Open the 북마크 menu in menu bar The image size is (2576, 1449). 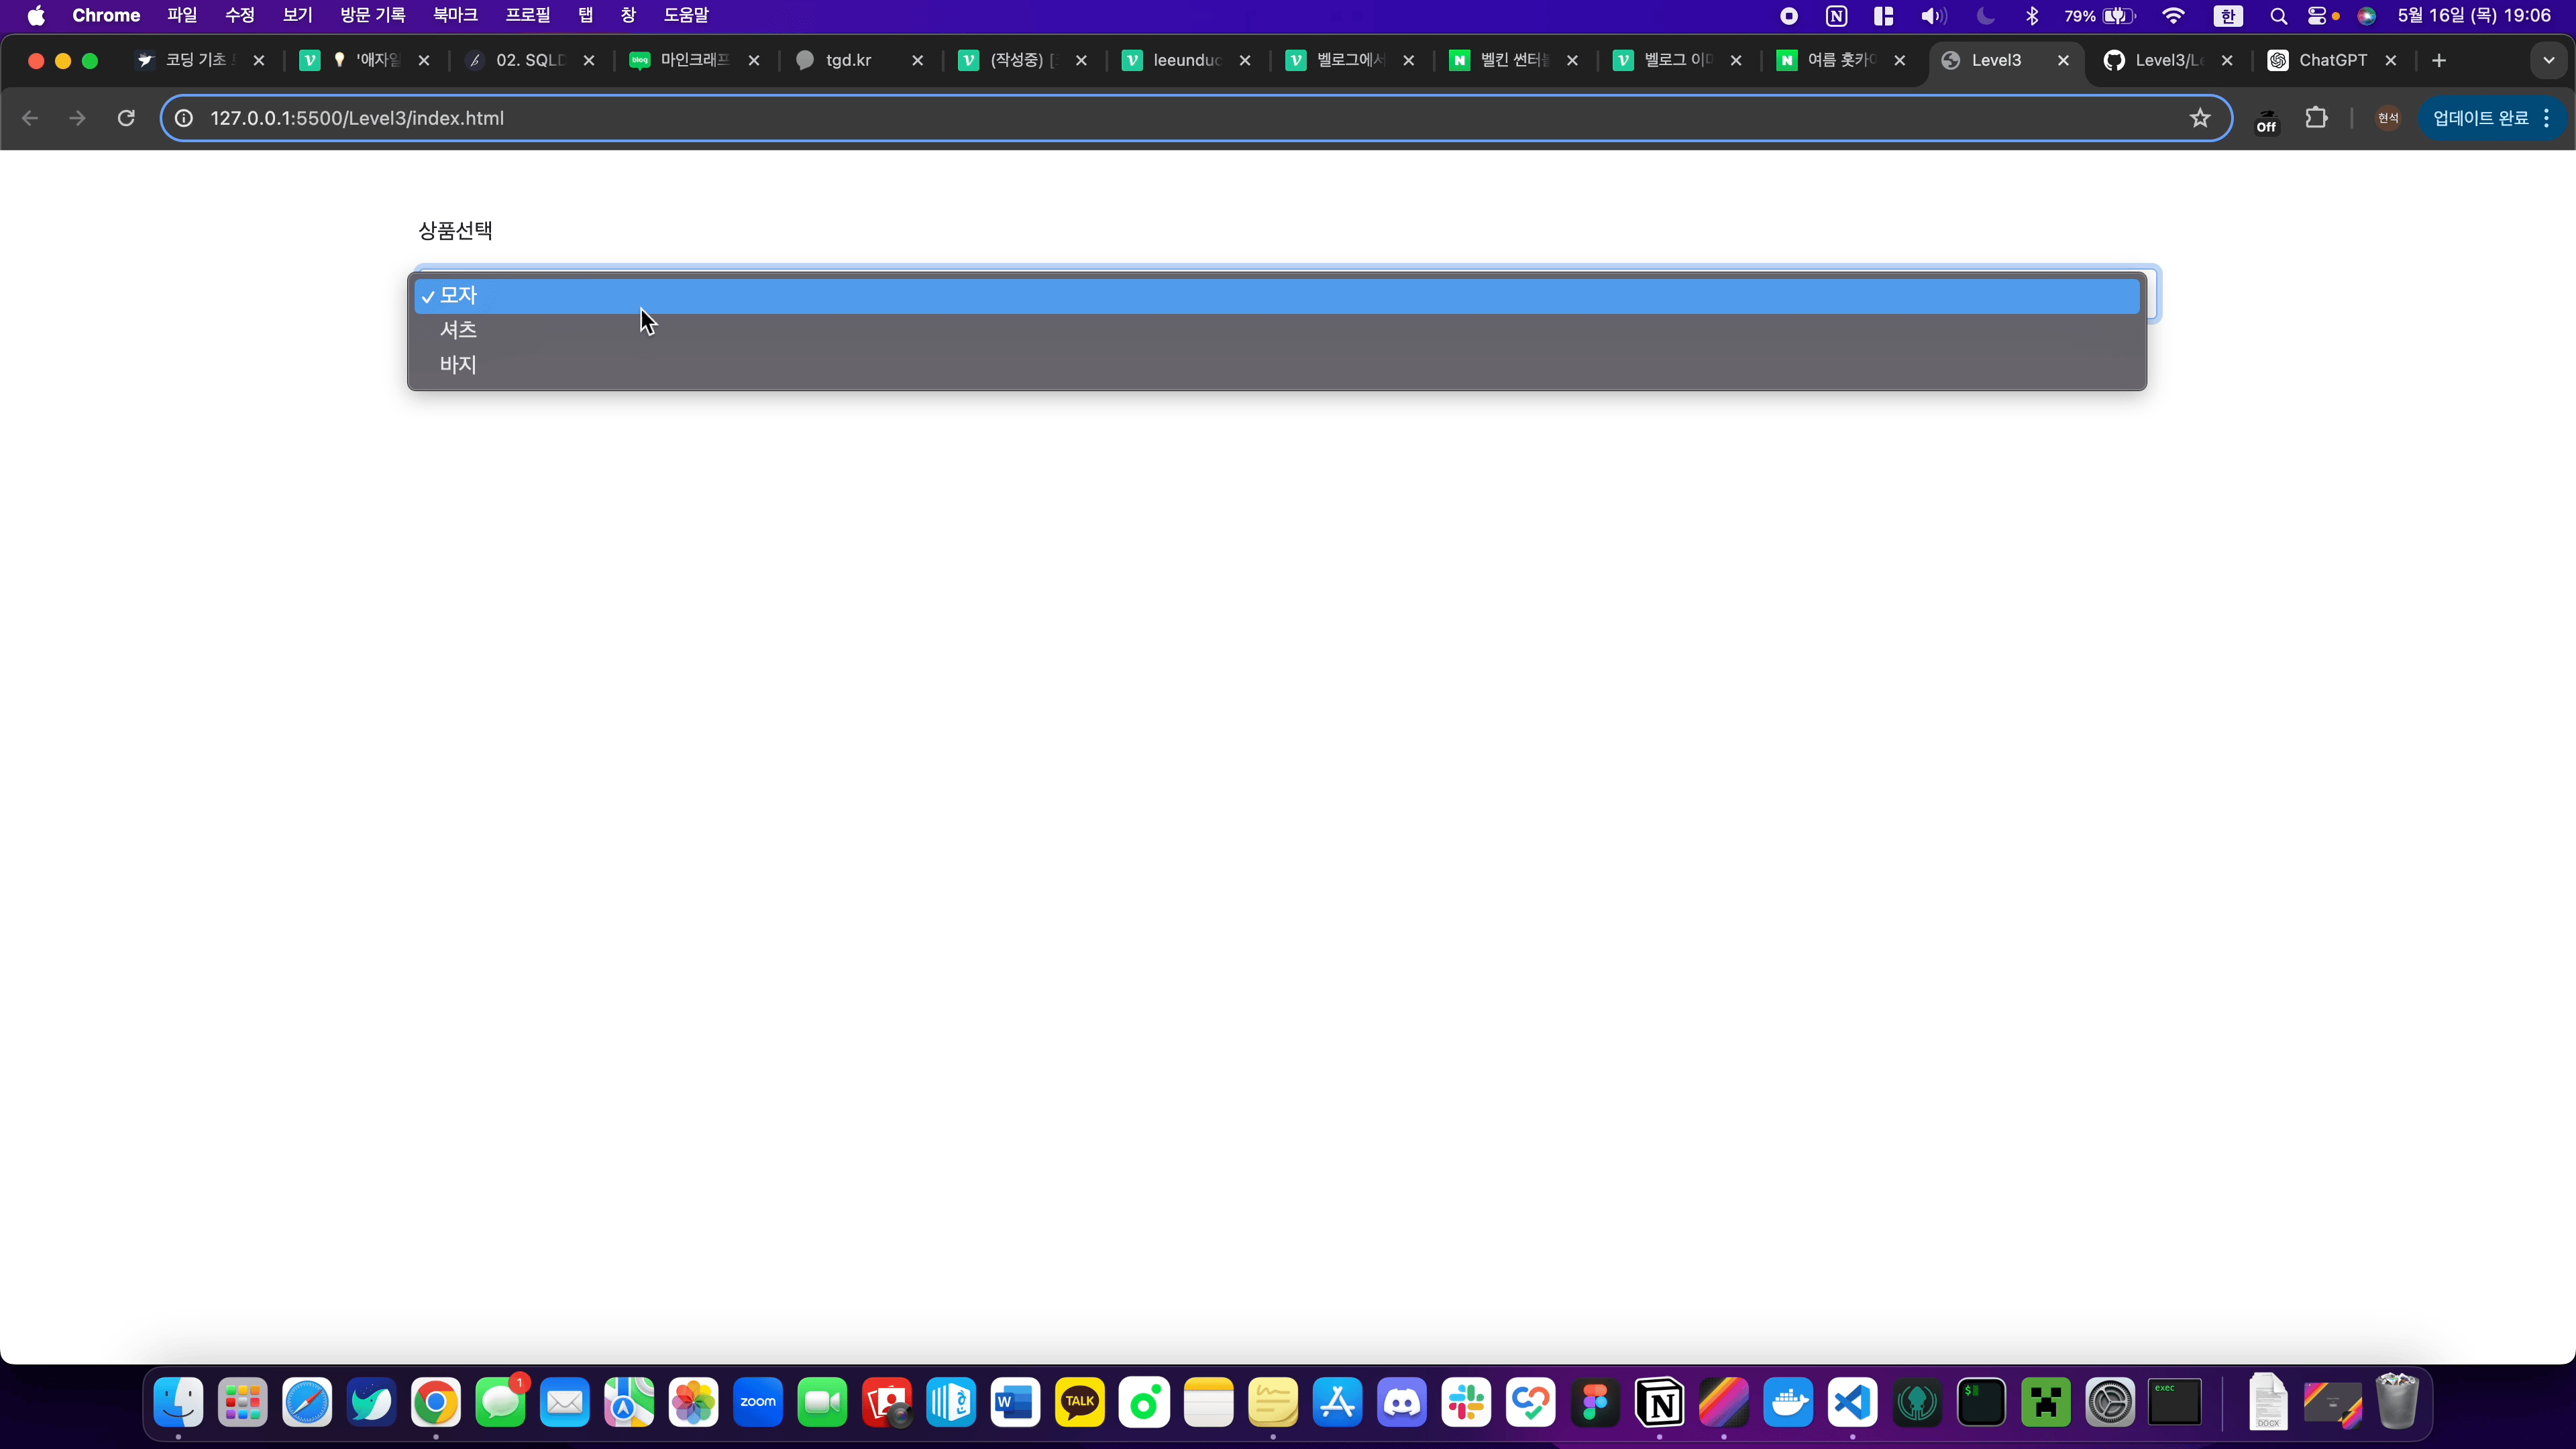coord(455,15)
